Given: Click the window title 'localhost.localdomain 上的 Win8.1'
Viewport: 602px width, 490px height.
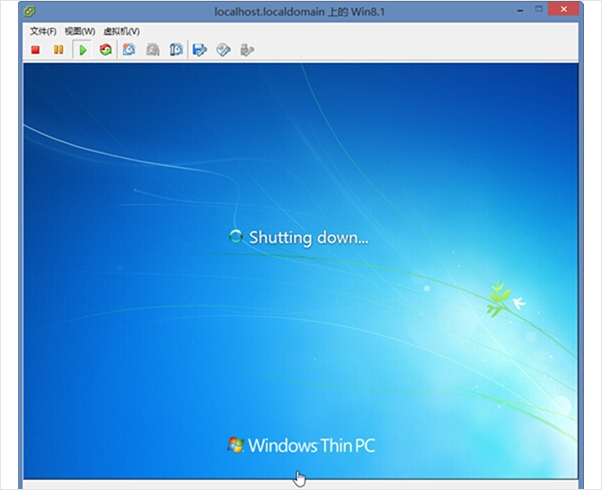Looking at the screenshot, I should (299, 12).
